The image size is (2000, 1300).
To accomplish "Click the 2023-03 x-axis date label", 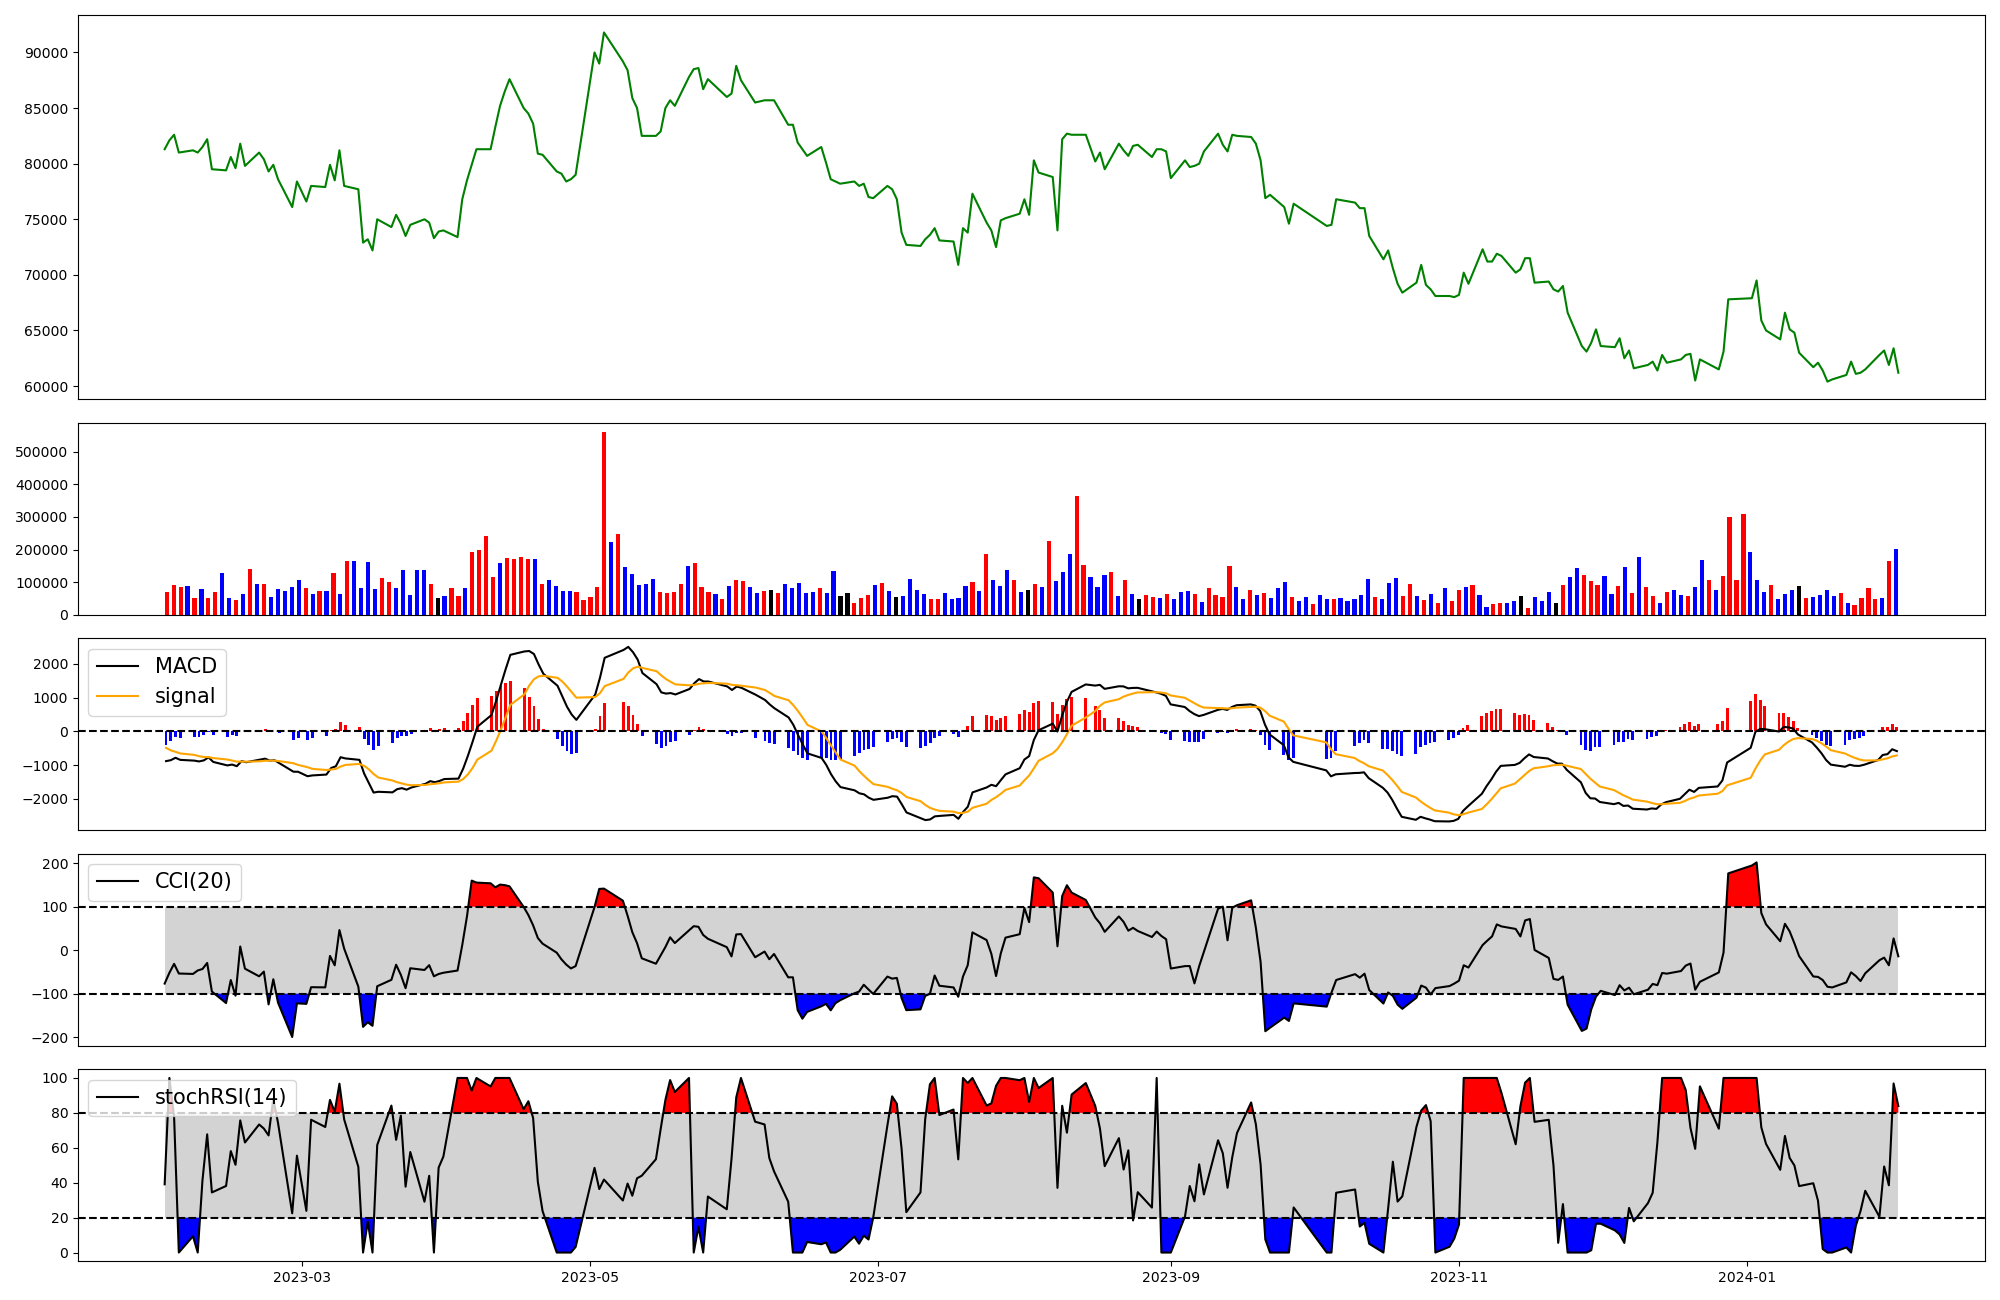I will [301, 1277].
